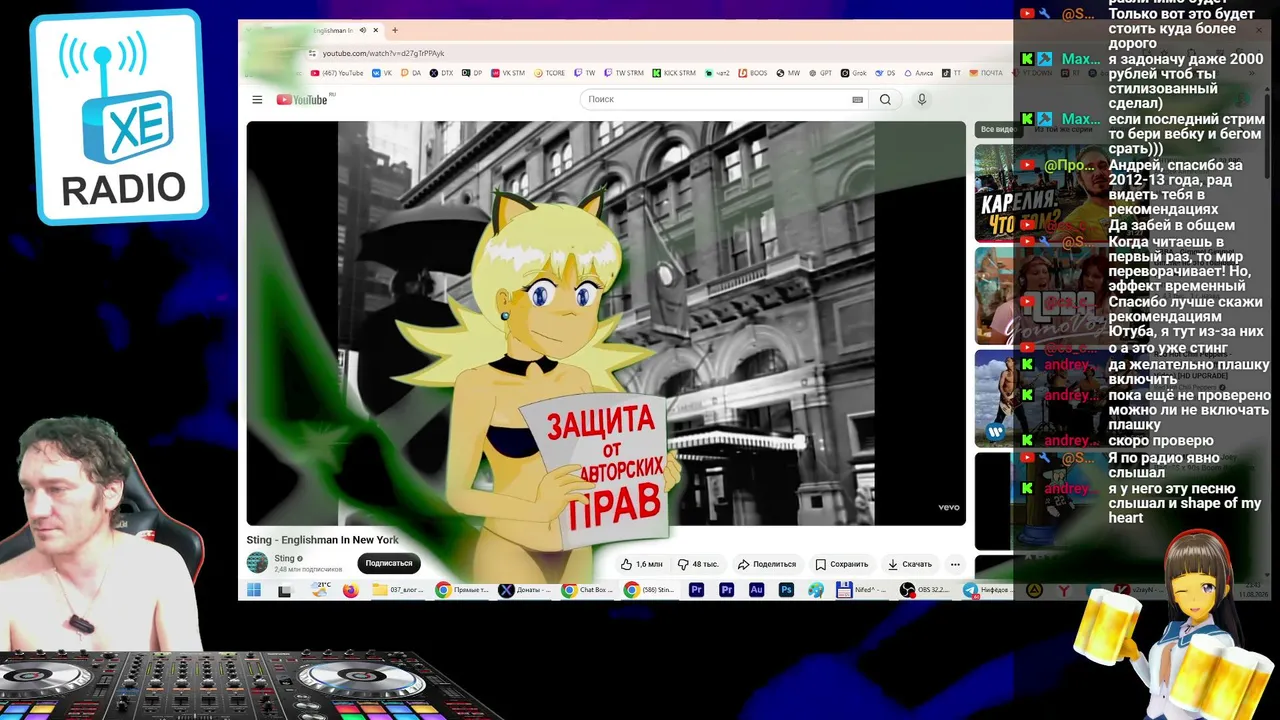
Task: Open the Алиса bookmark
Action: point(918,73)
